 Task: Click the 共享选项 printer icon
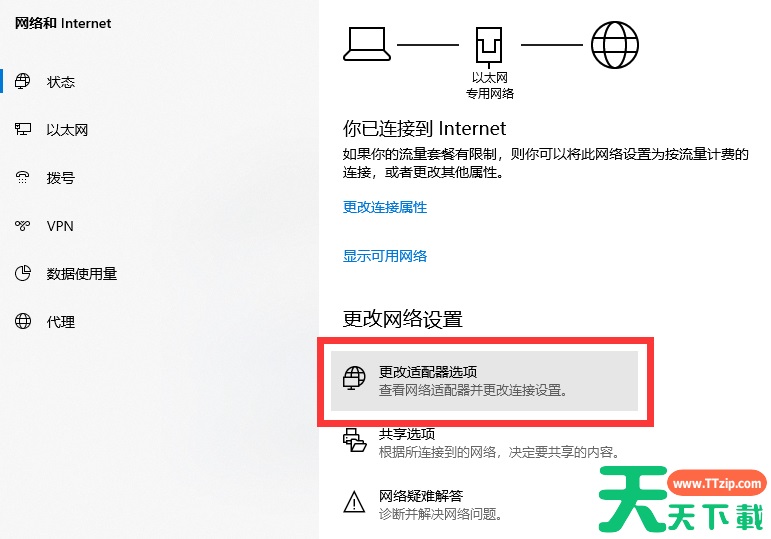tap(355, 440)
